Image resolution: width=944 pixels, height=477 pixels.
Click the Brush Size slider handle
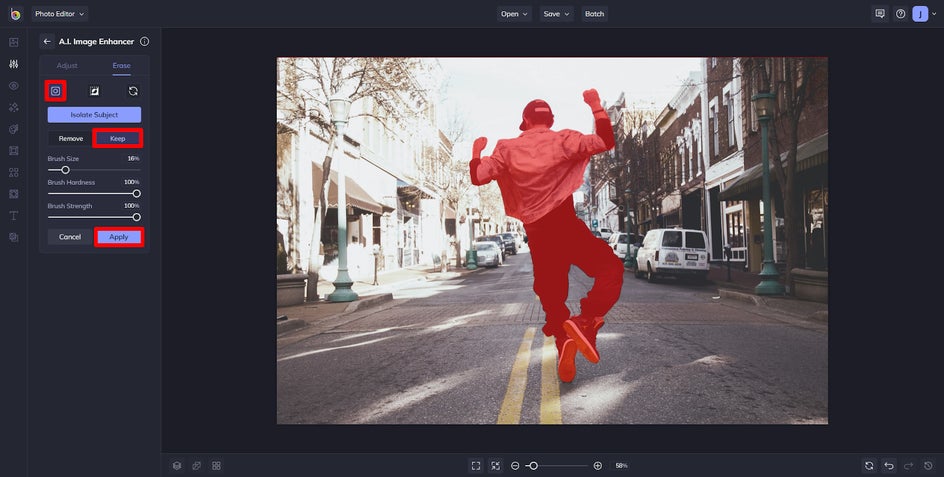tap(66, 170)
